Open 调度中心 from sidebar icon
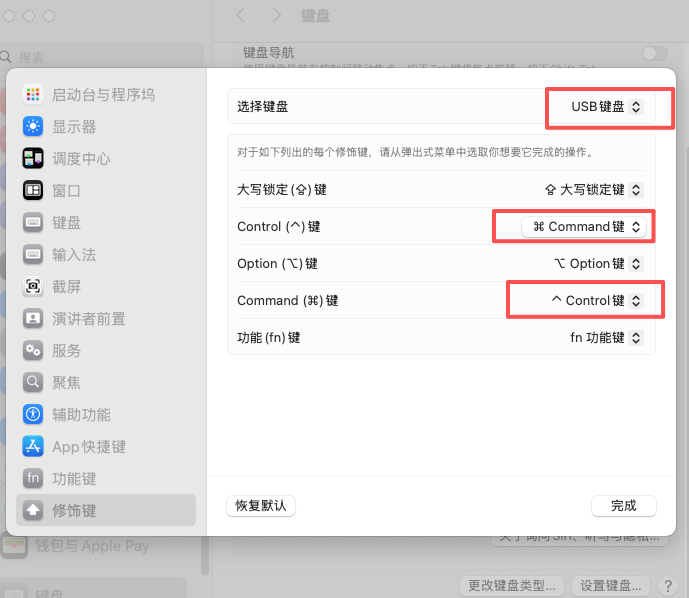The width and height of the screenshot is (689, 598). pyautogui.click(x=33, y=159)
